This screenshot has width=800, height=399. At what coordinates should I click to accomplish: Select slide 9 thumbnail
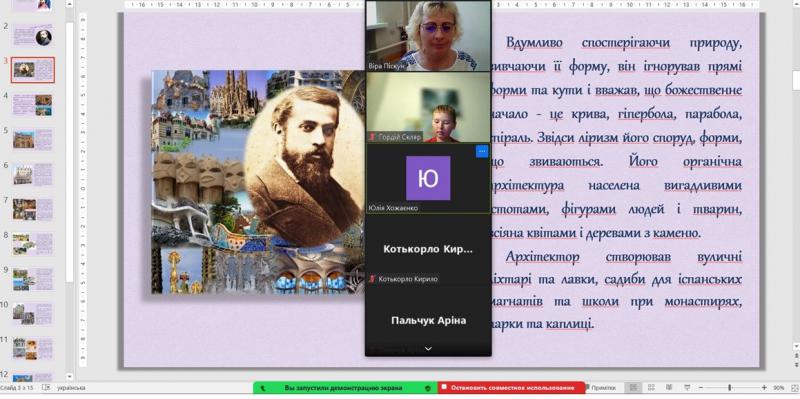[x=33, y=279]
